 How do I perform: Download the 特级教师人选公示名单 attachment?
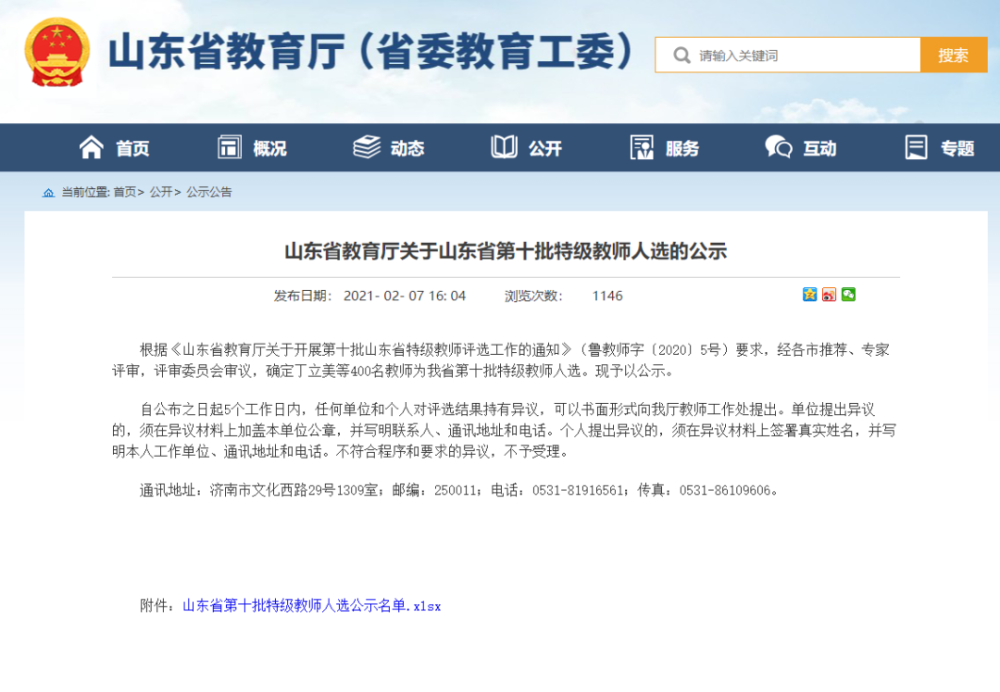tap(312, 604)
